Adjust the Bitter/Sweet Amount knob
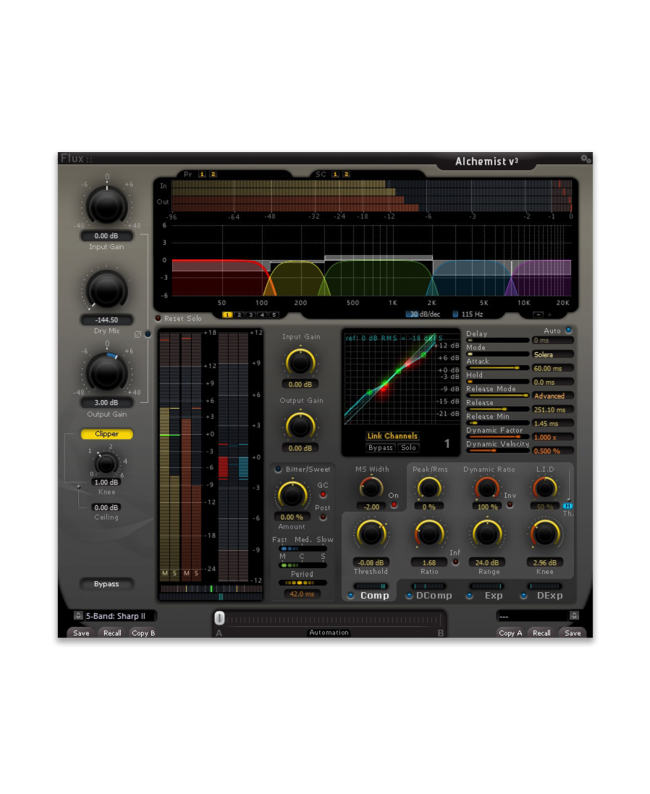The image size is (650, 794). pyautogui.click(x=292, y=495)
